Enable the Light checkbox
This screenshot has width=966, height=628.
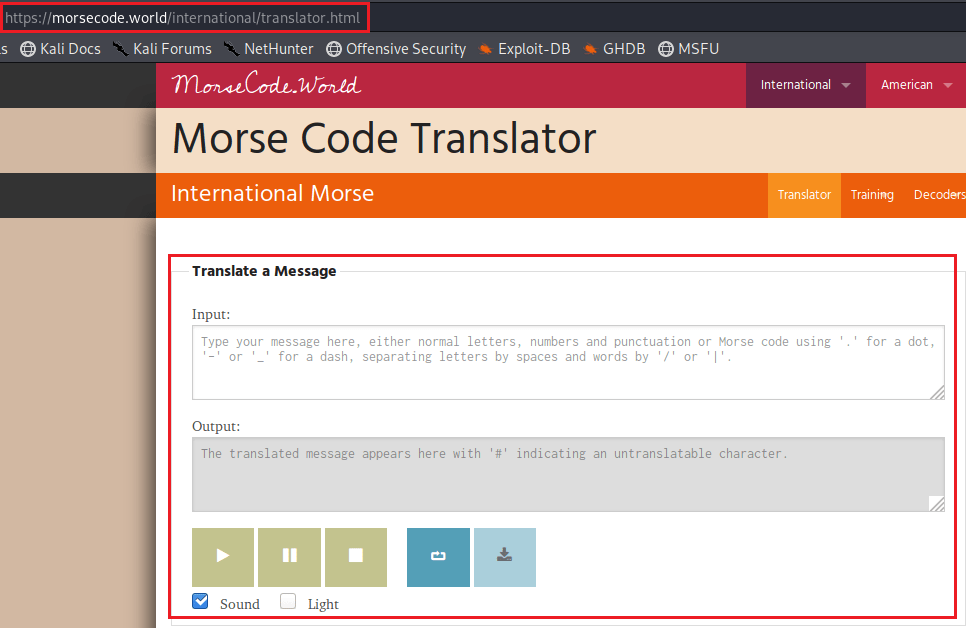(x=288, y=602)
